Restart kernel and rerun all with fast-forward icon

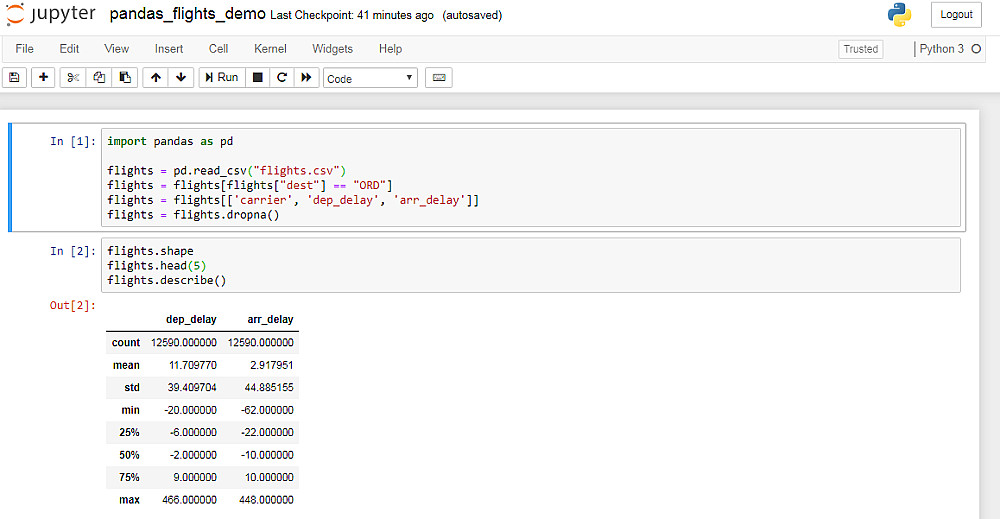click(x=306, y=78)
